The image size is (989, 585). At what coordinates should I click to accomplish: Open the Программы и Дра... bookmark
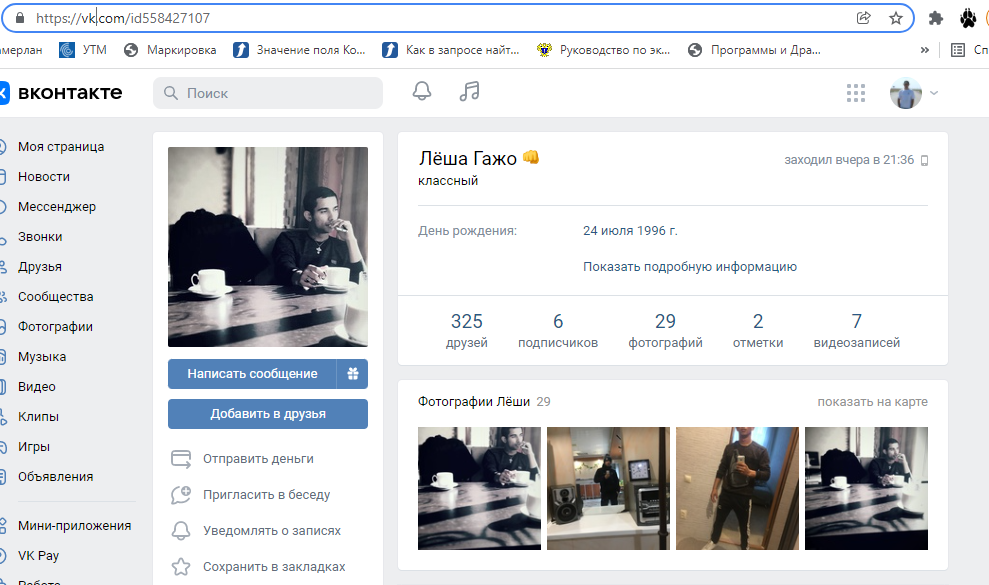coord(754,50)
